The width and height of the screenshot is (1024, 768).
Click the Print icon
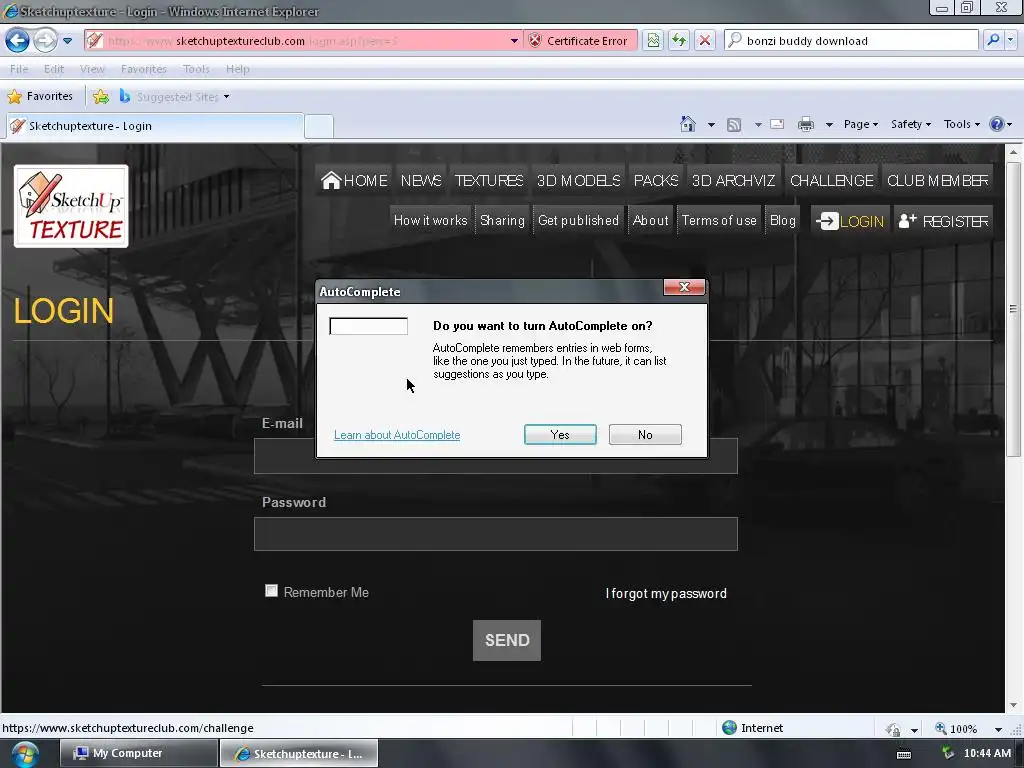(x=806, y=124)
